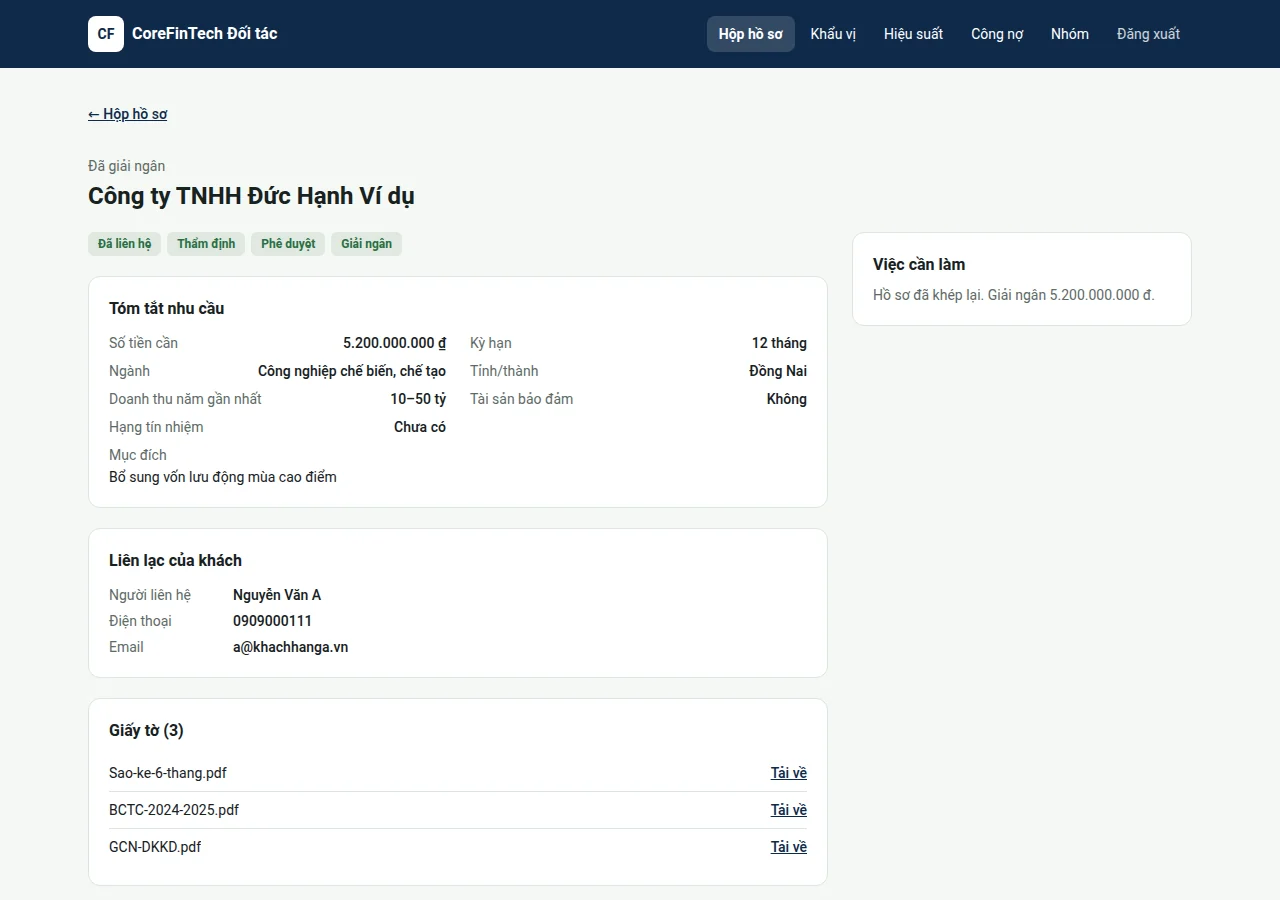1280x900 pixels.
Task: Select the Thẩm định status badge
Action: [206, 244]
